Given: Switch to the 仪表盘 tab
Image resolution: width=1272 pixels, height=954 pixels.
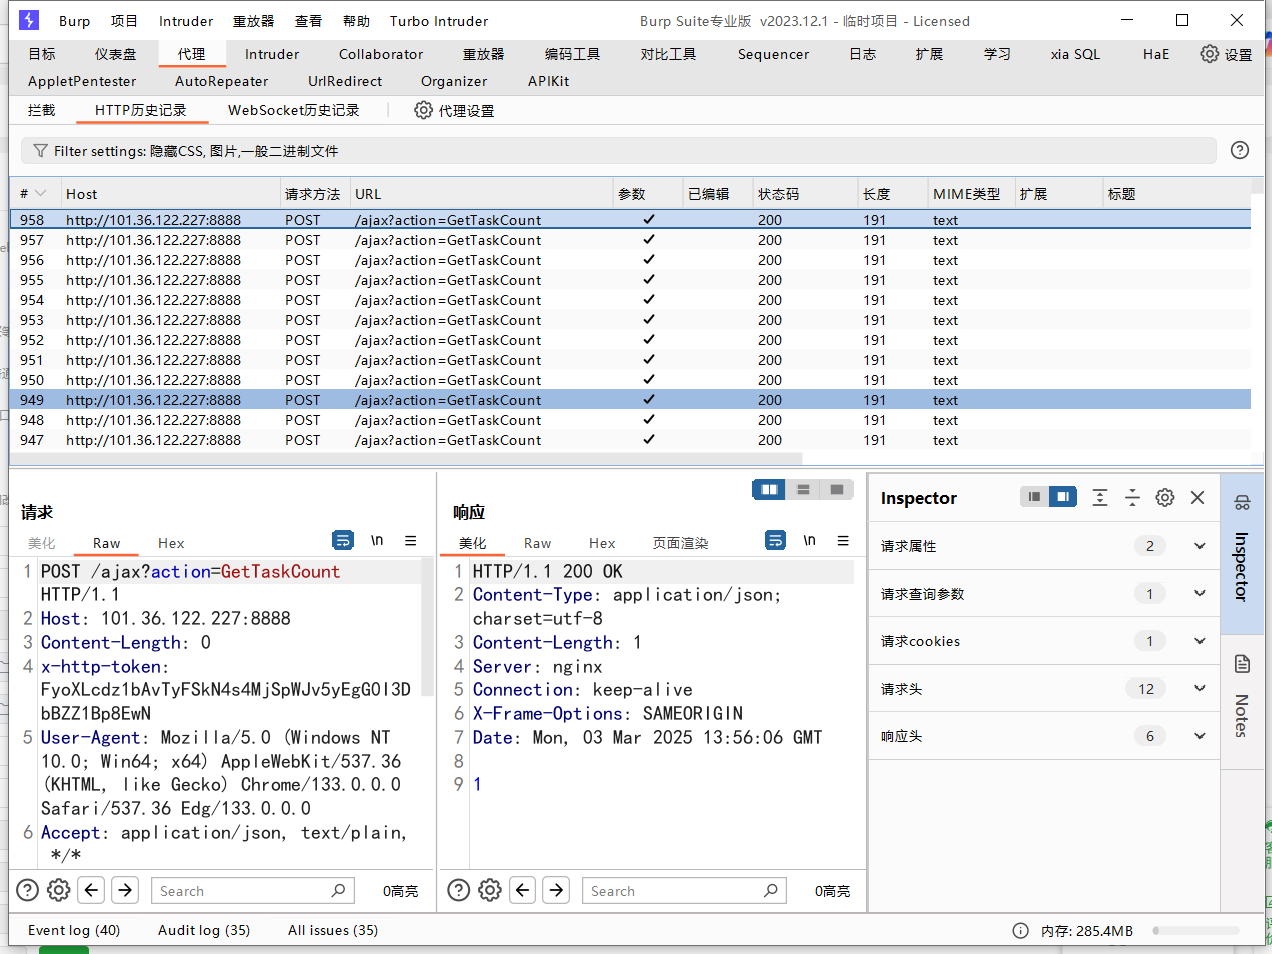Looking at the screenshot, I should pyautogui.click(x=115, y=54).
